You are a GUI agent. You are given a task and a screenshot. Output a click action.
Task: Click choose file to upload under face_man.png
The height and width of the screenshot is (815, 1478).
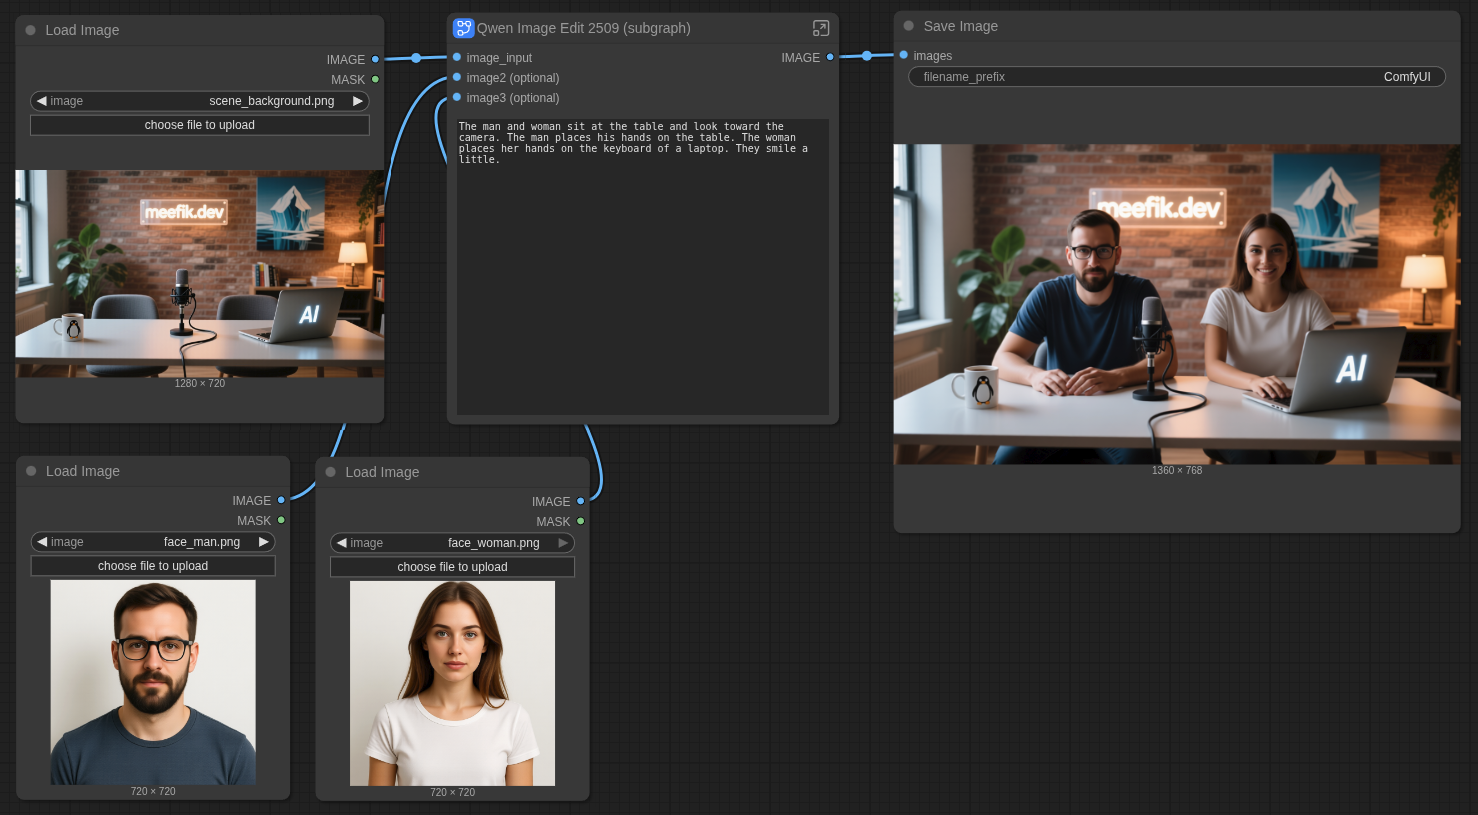pos(152,565)
